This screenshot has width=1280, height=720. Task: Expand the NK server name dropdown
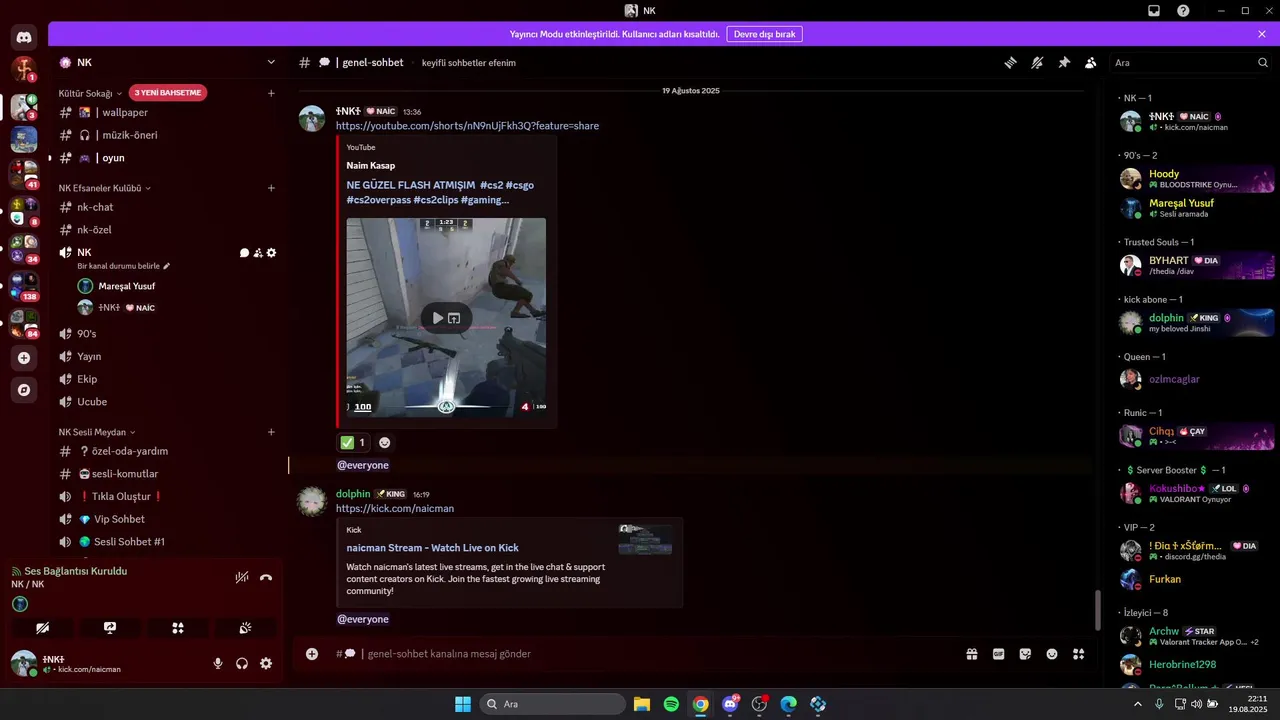click(x=271, y=62)
